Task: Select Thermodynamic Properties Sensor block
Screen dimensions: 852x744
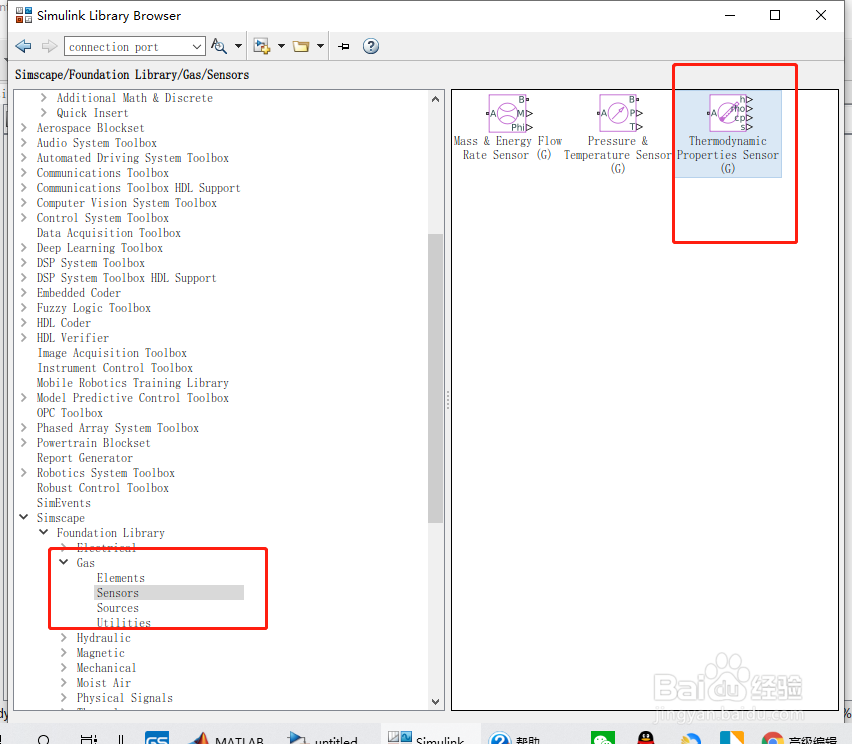Action: point(728,134)
